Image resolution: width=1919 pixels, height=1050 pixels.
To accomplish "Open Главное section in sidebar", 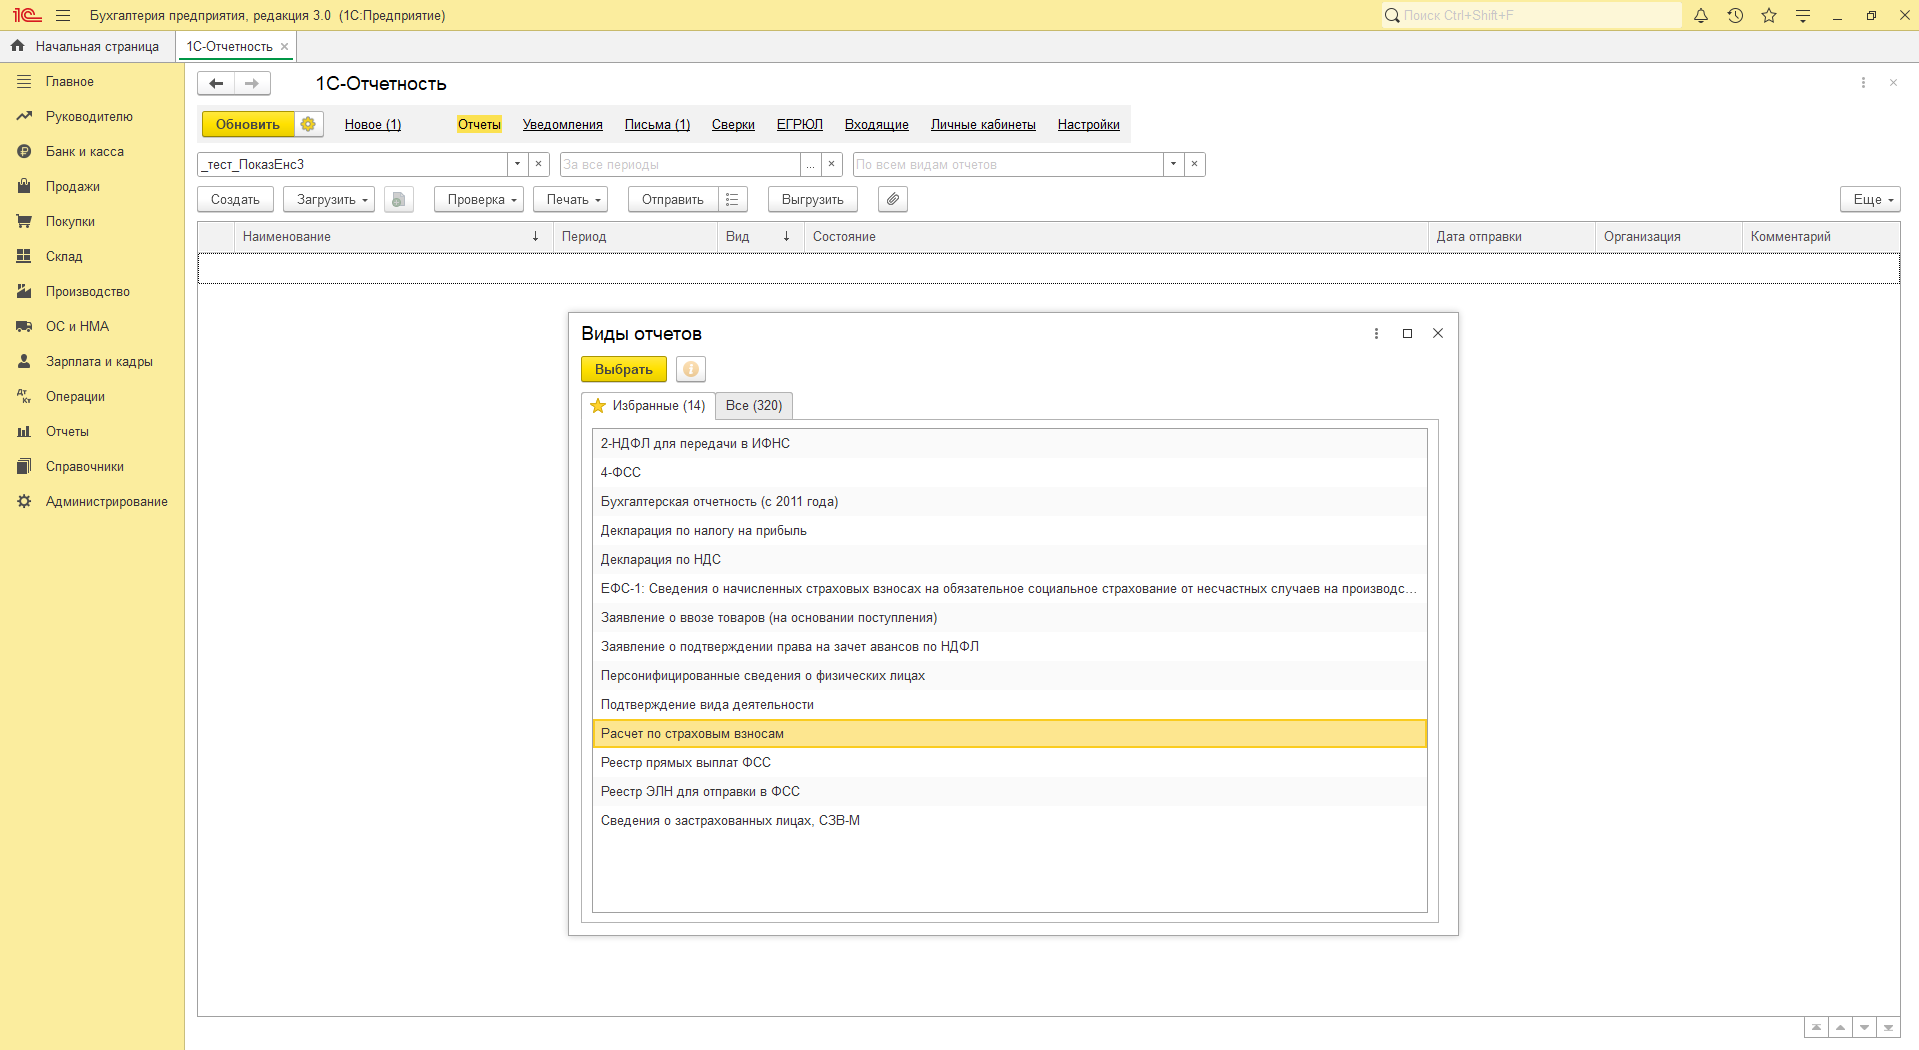I will (x=69, y=81).
